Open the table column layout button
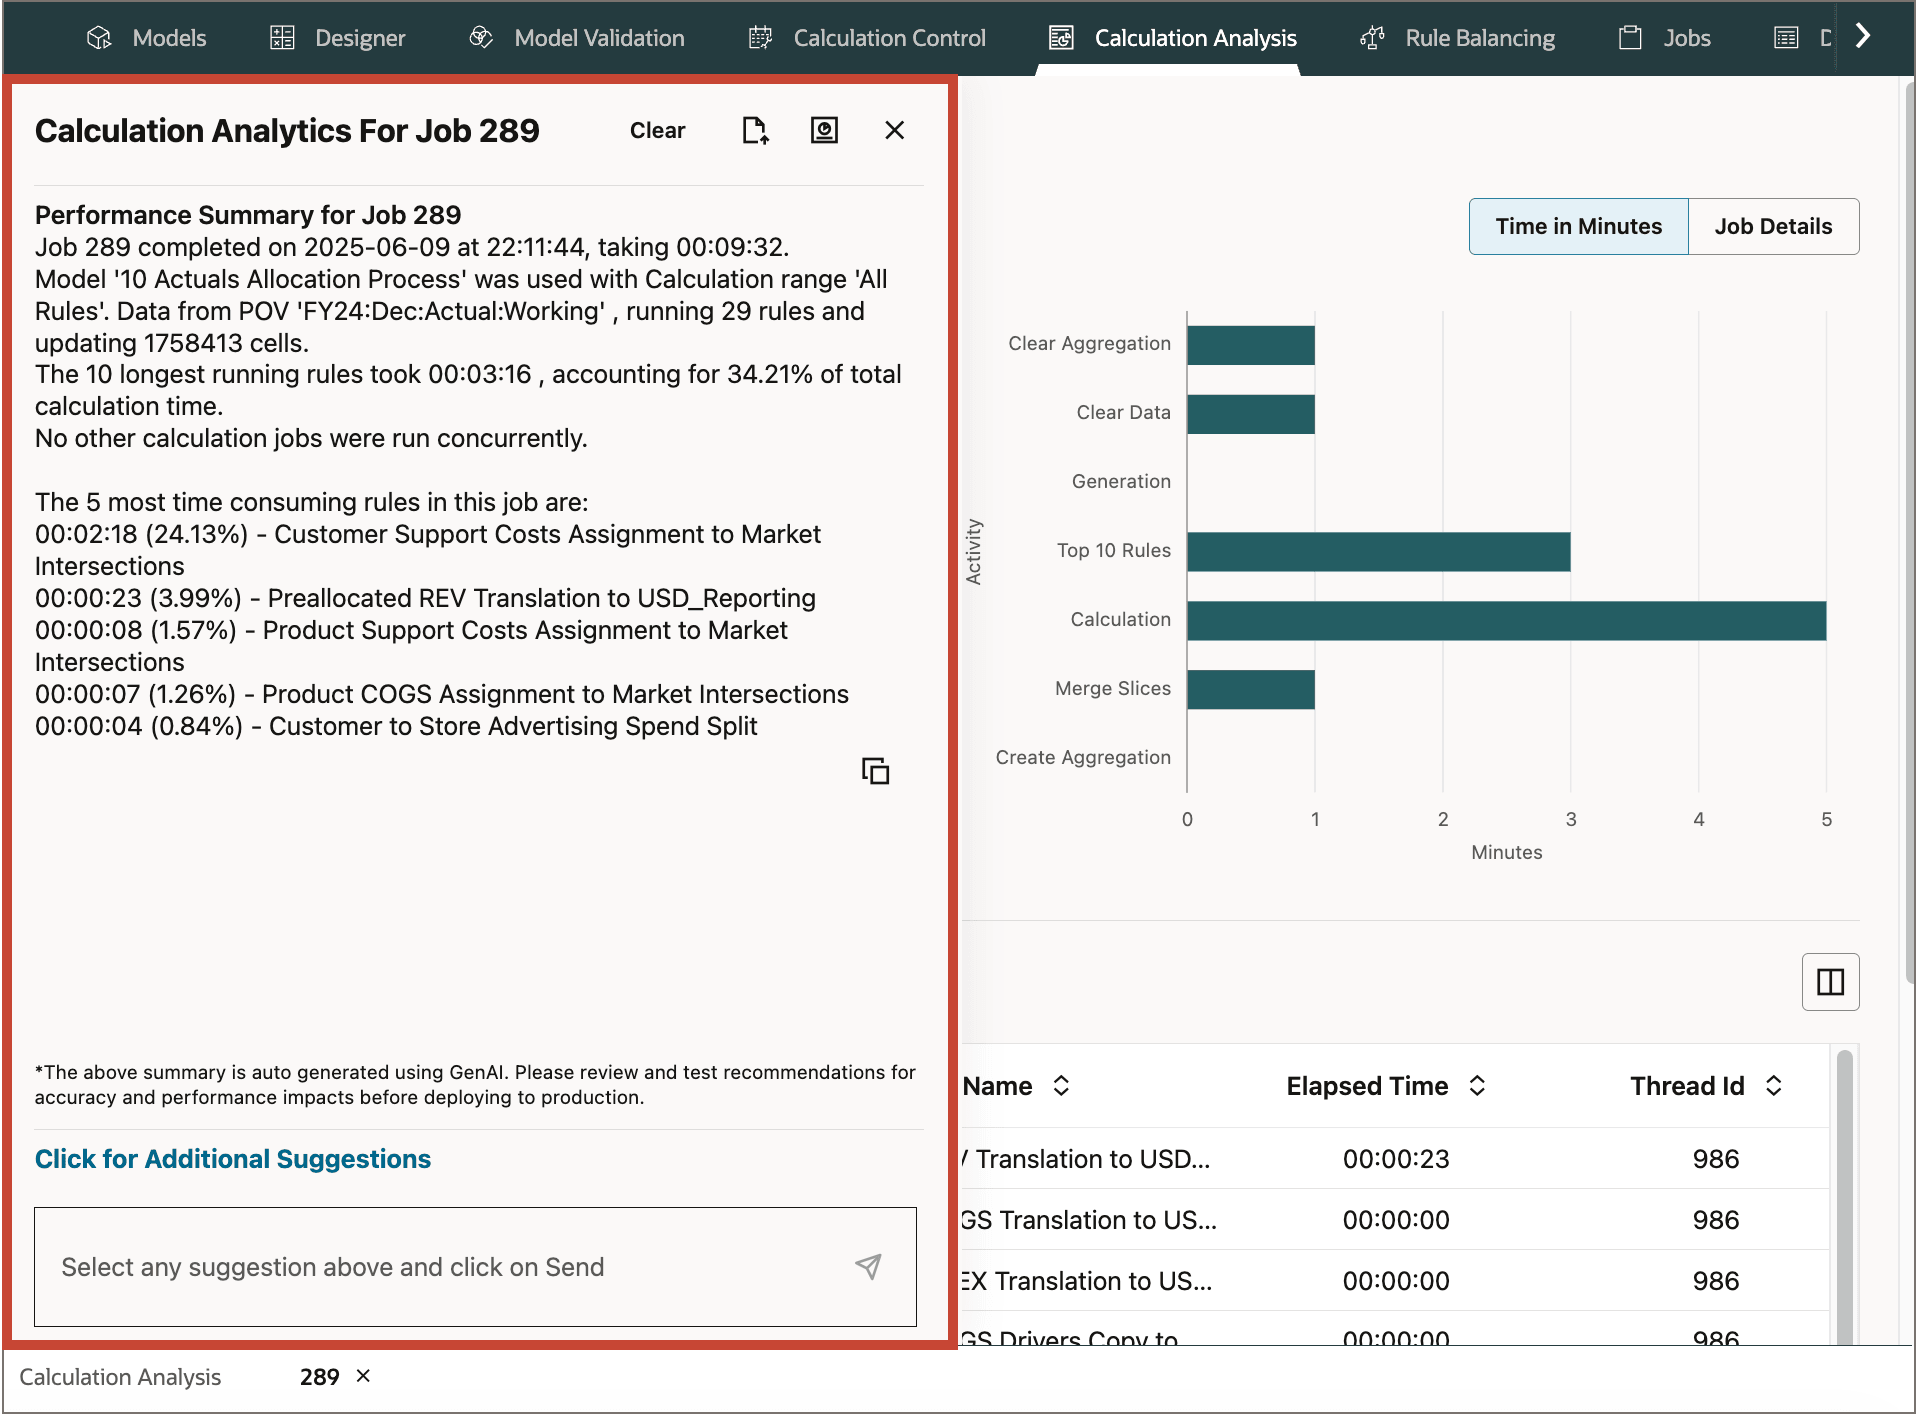The image size is (1916, 1414). (x=1830, y=982)
